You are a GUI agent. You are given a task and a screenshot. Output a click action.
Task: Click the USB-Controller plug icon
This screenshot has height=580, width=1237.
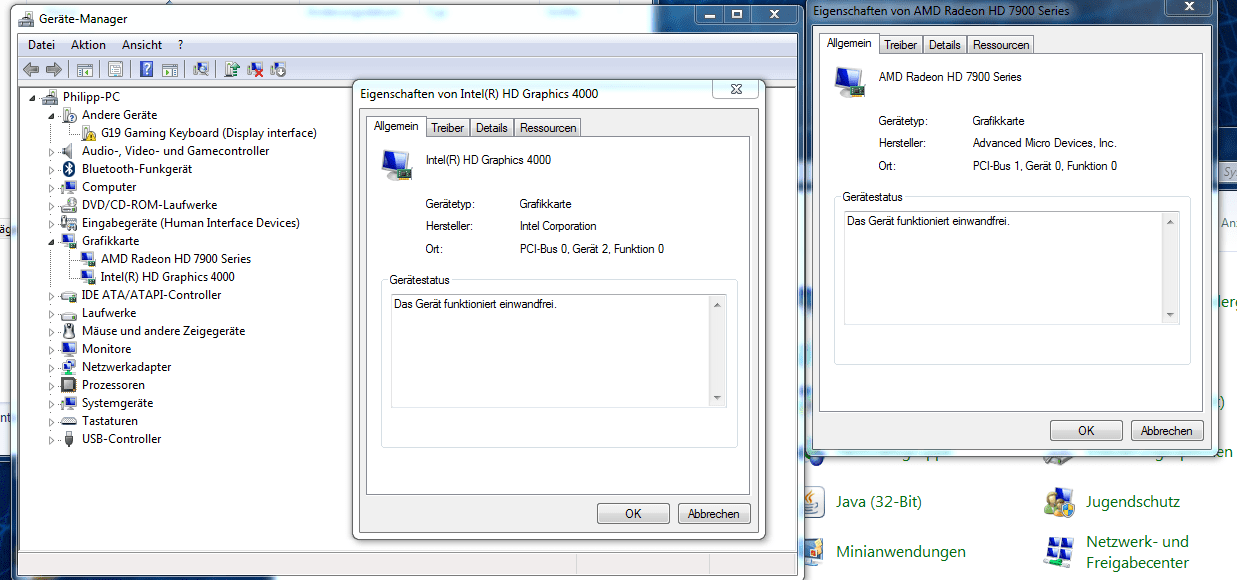69,439
